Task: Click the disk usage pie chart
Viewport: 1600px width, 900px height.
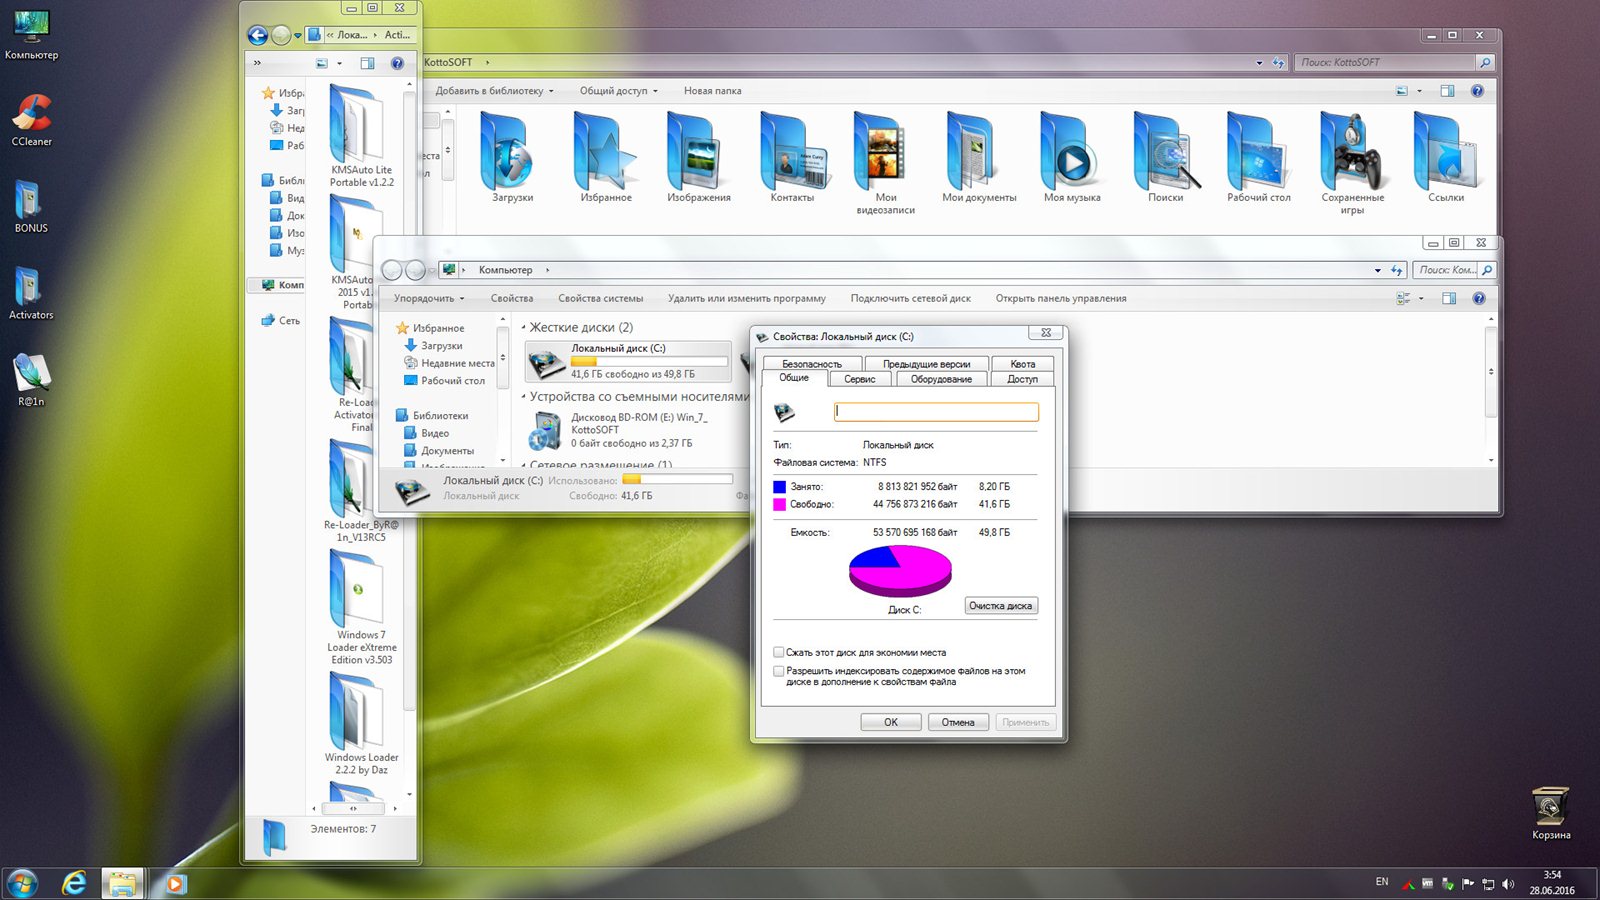Action: 900,571
